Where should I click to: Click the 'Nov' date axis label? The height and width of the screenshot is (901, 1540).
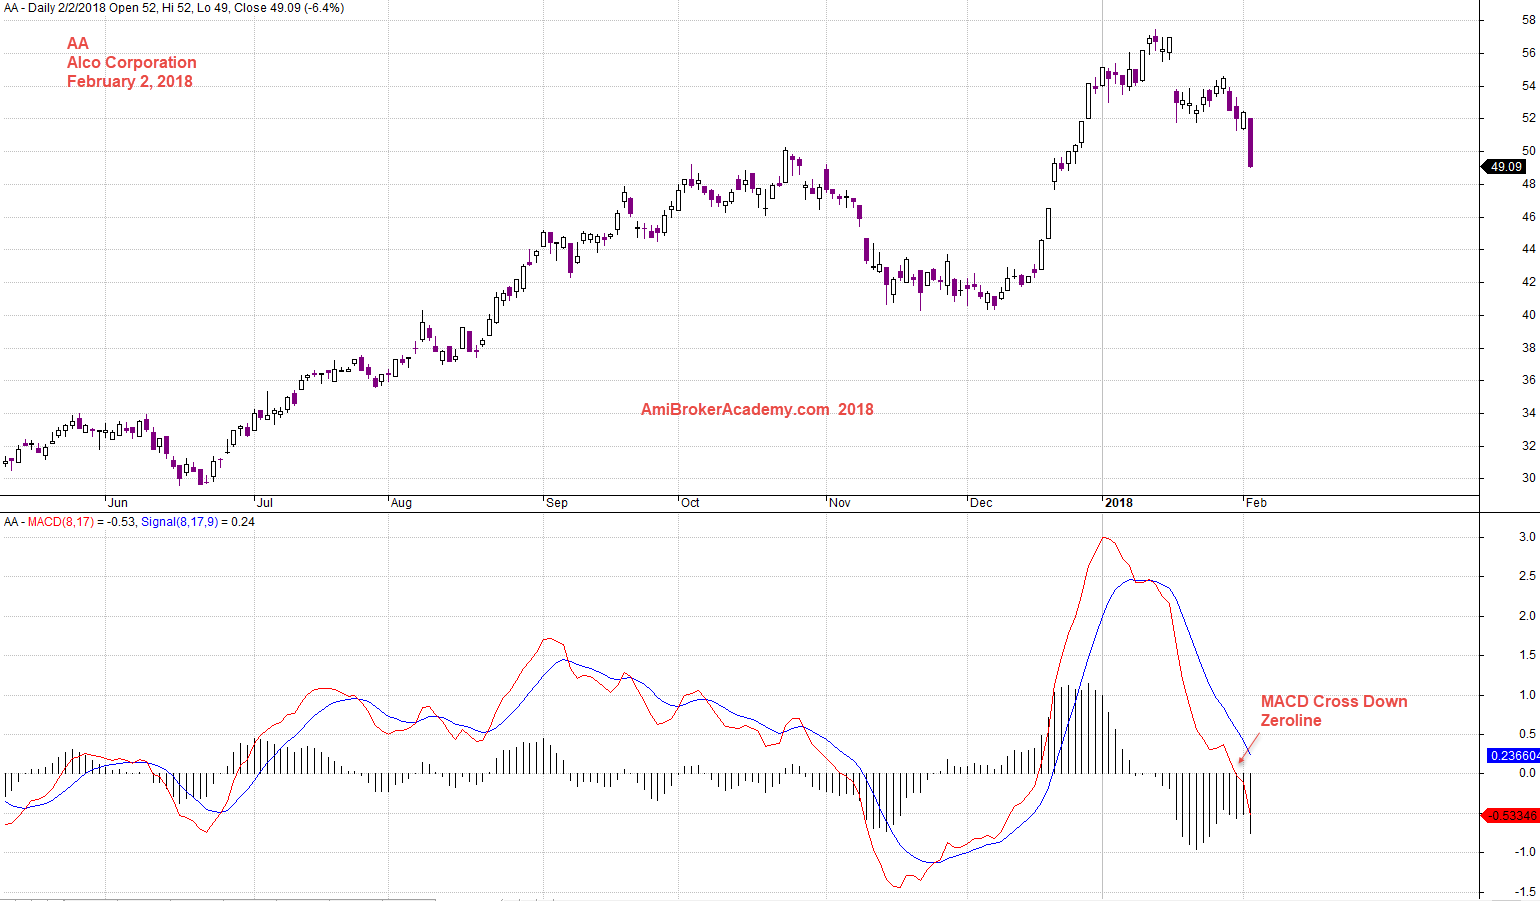point(840,503)
